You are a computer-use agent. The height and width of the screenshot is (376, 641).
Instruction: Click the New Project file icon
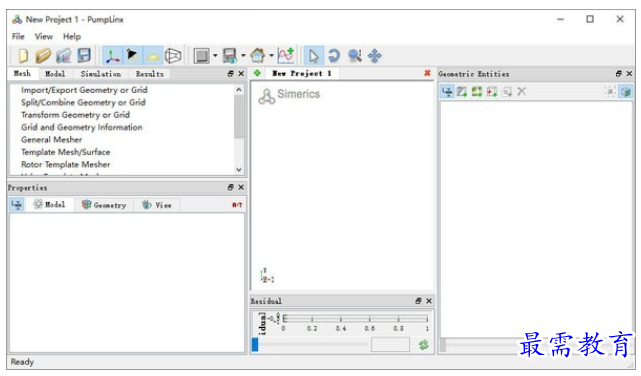point(23,56)
